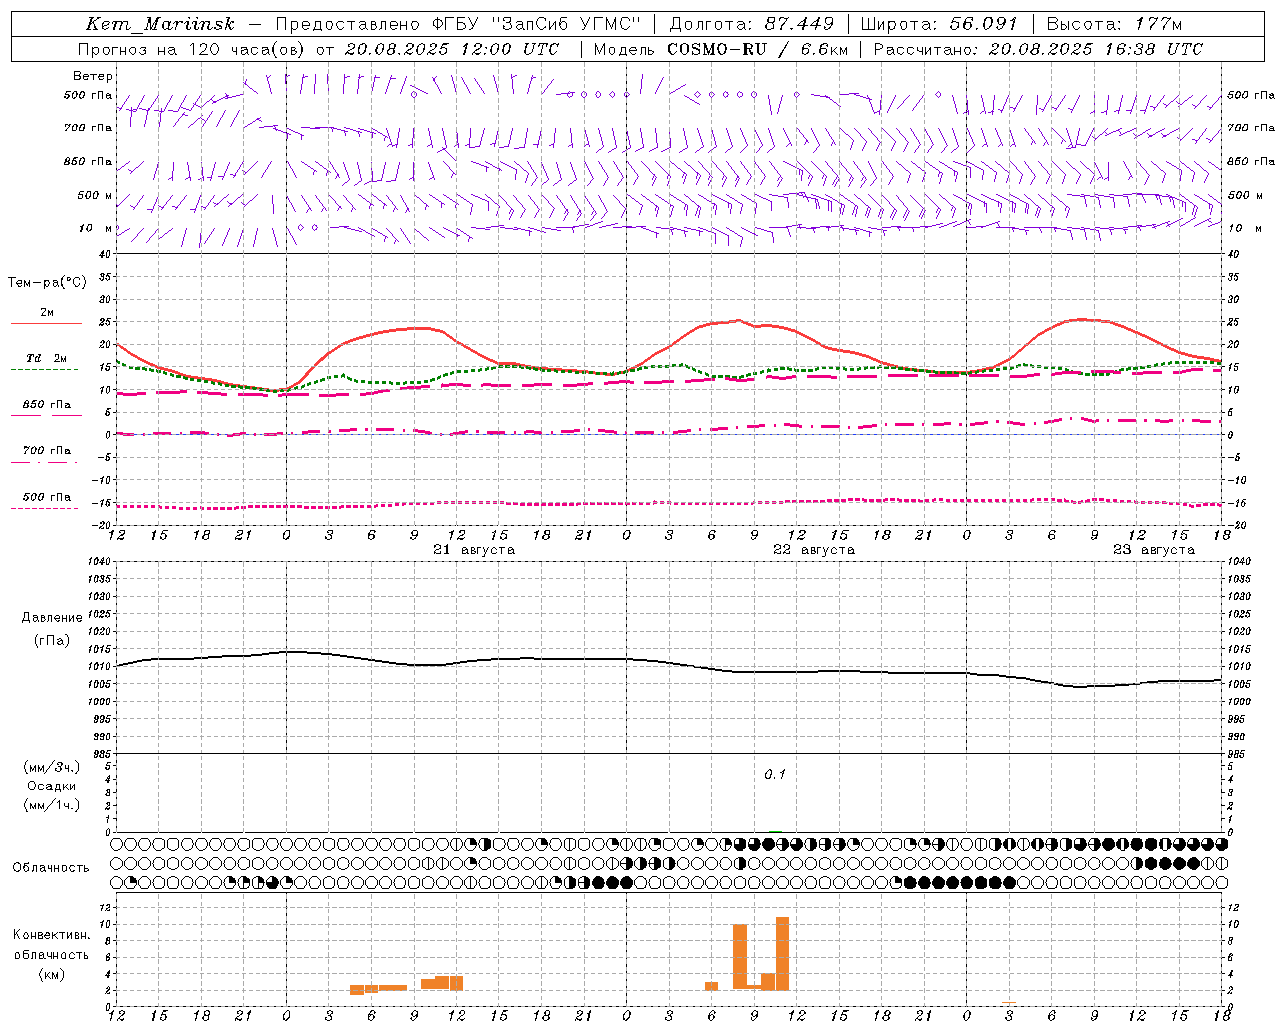Click the 'Осадки' precipitation label
1280x1024 pixels.
(52, 786)
